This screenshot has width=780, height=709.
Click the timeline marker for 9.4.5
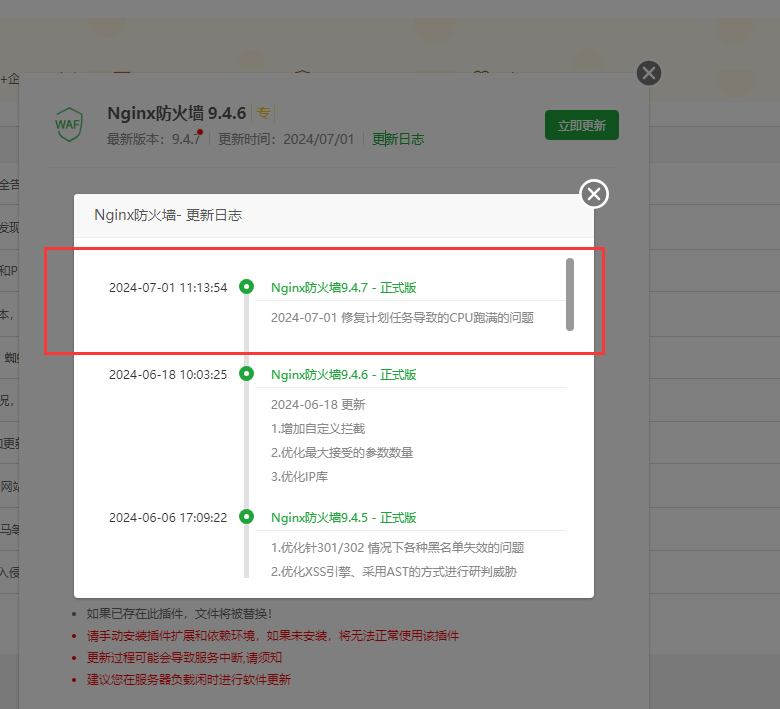246,516
